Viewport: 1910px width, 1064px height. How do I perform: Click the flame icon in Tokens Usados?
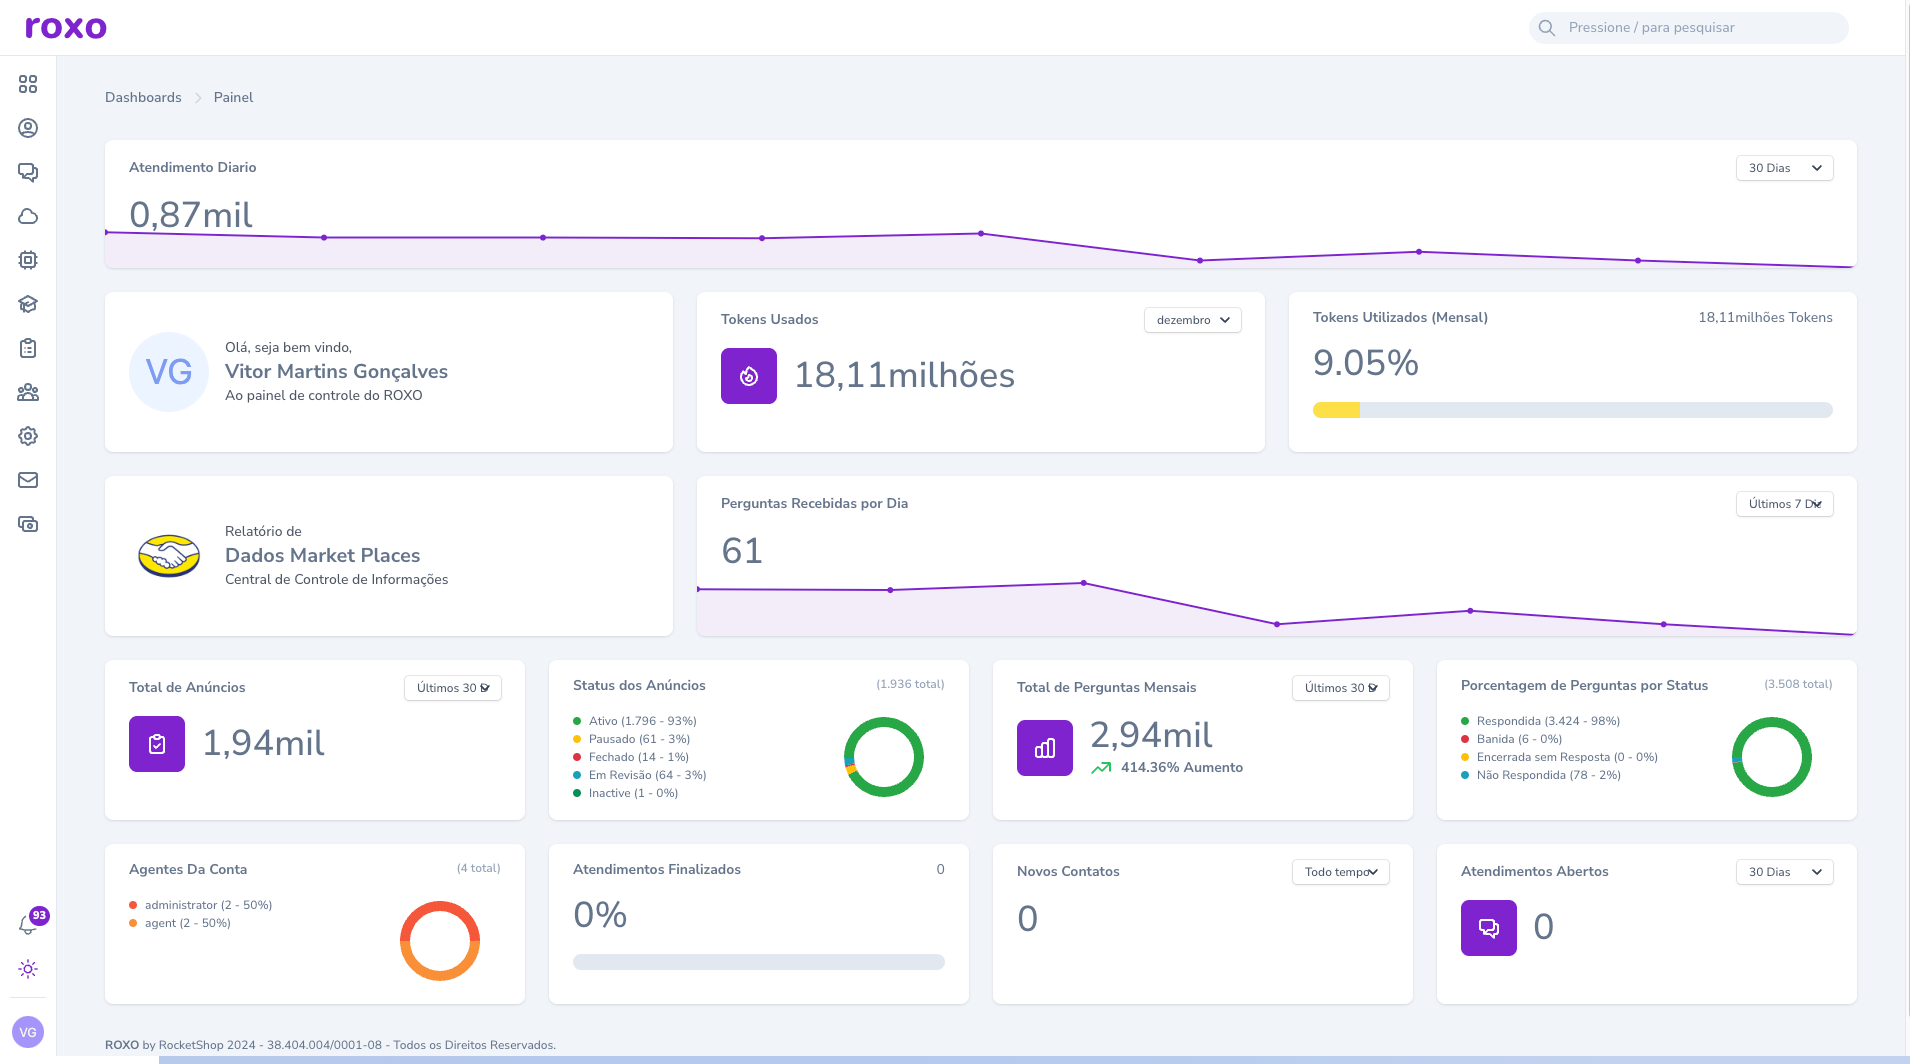pyautogui.click(x=749, y=376)
